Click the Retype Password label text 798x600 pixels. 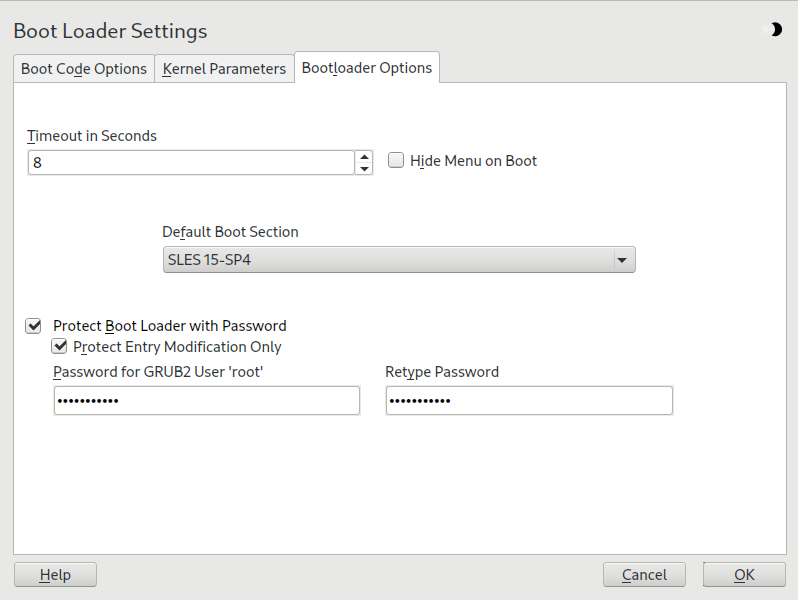[442, 372]
